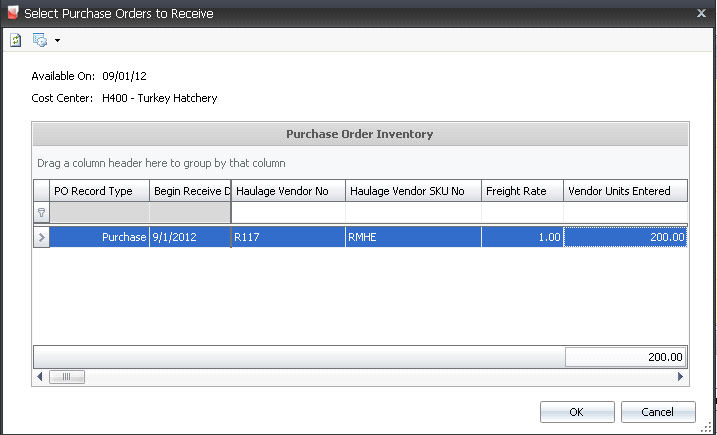Sort by Haulage Vendor No column header
The width and height of the screenshot is (717, 435).
pyautogui.click(x=289, y=191)
